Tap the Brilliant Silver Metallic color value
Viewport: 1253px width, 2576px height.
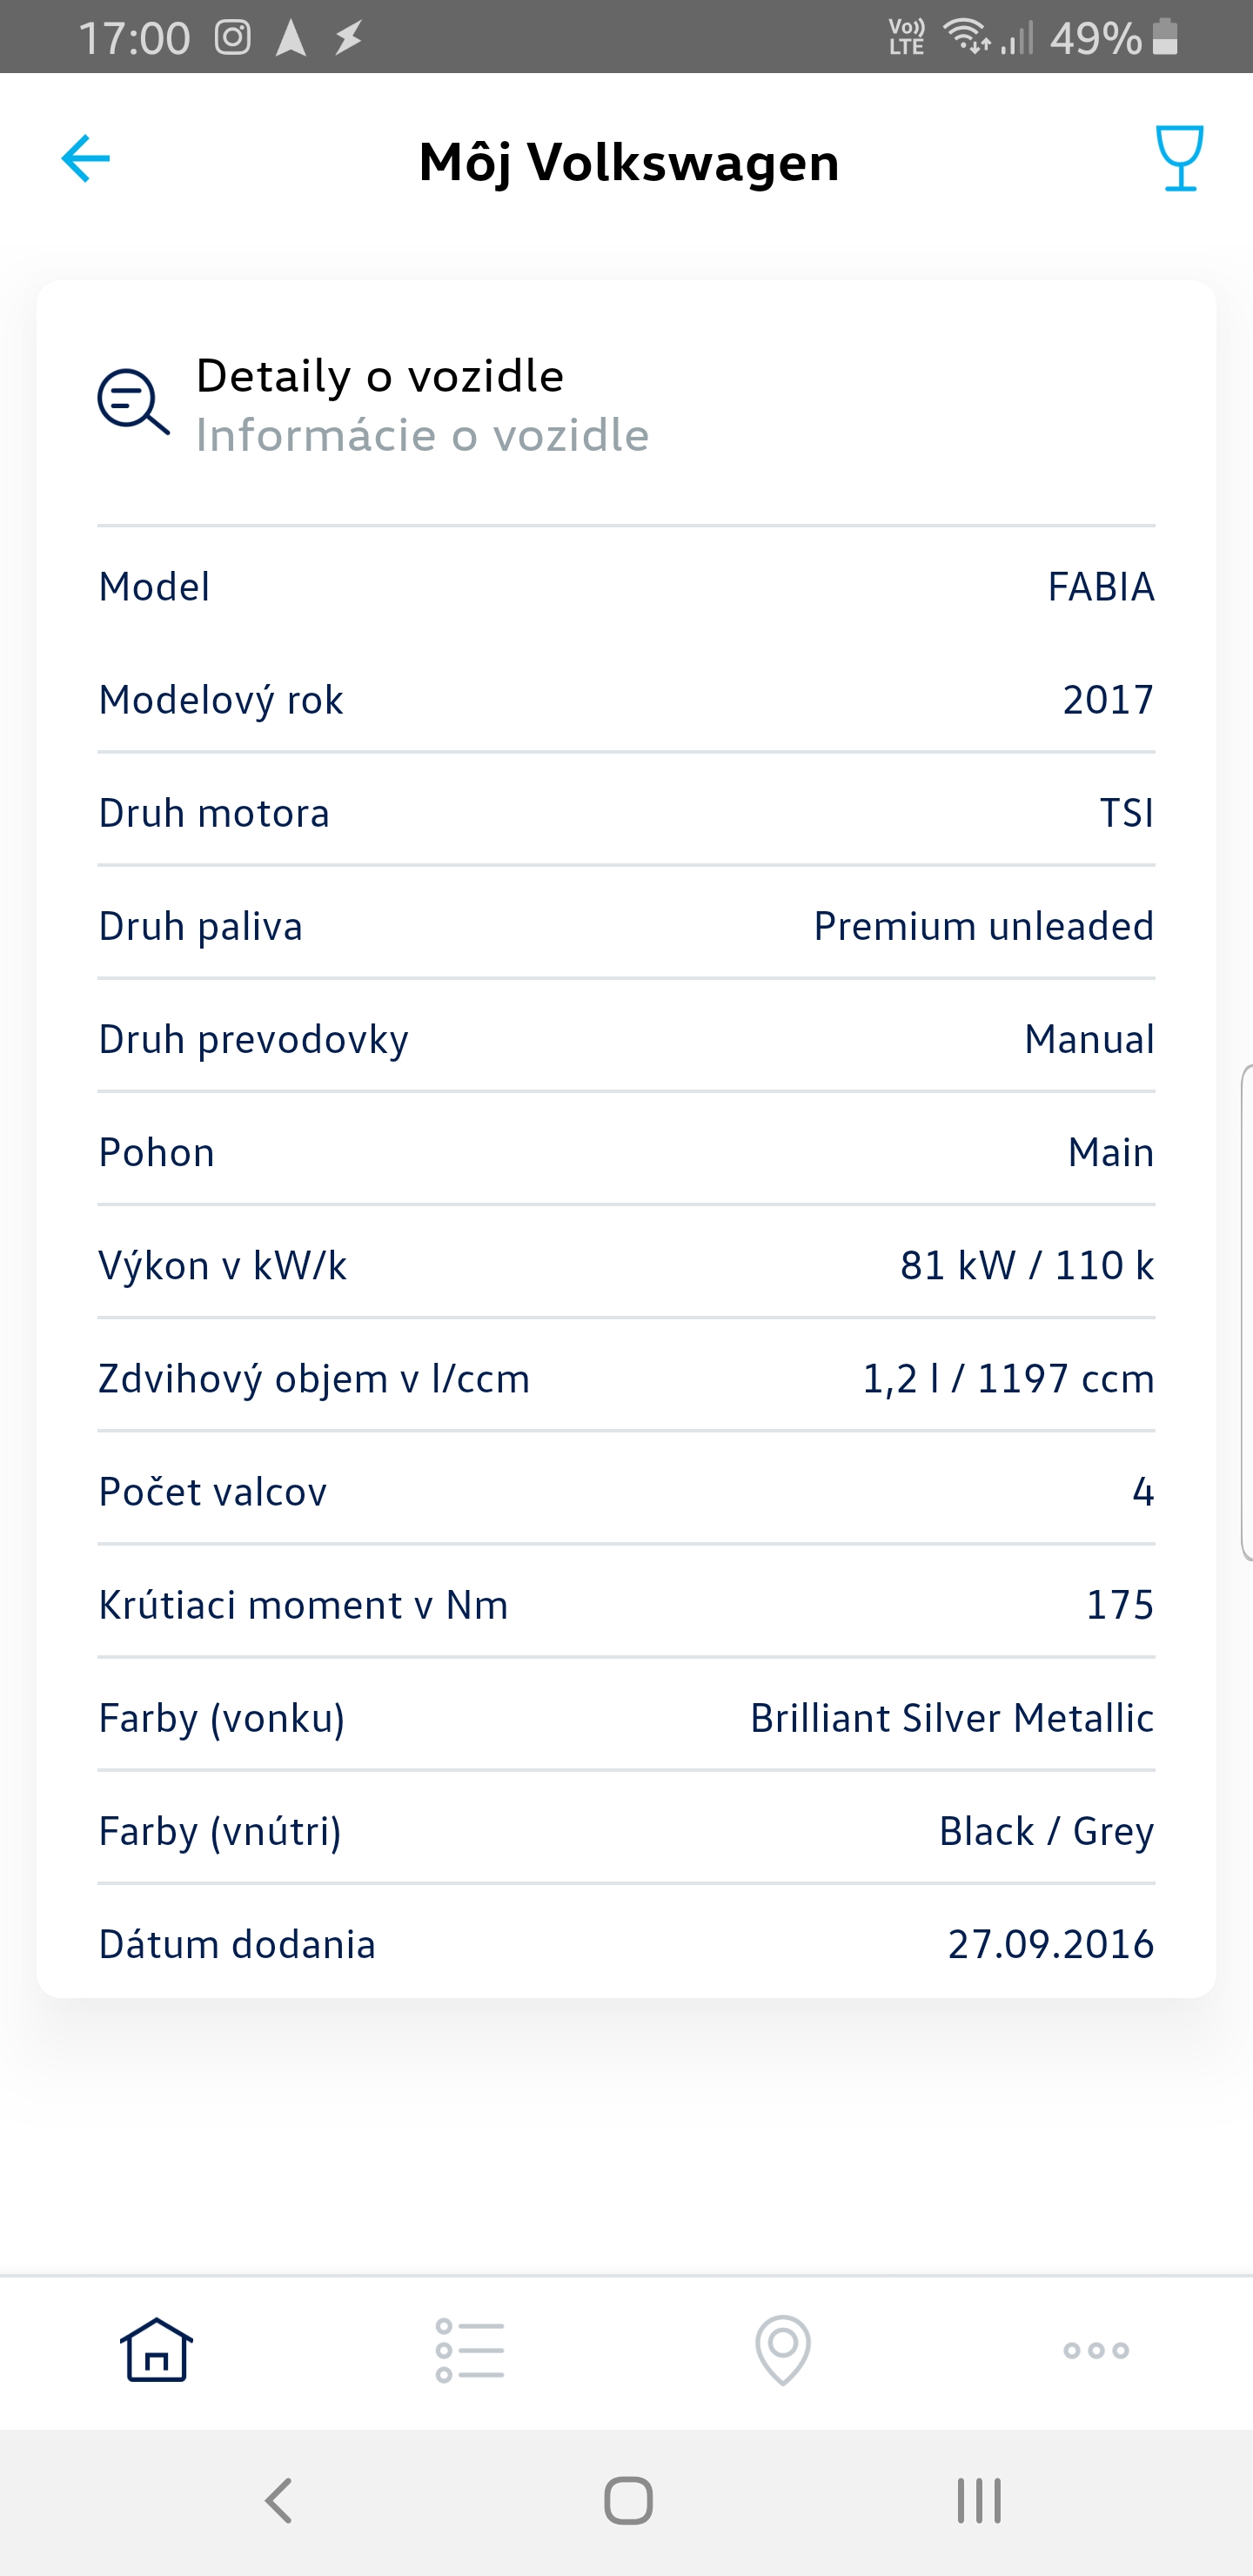point(952,1718)
